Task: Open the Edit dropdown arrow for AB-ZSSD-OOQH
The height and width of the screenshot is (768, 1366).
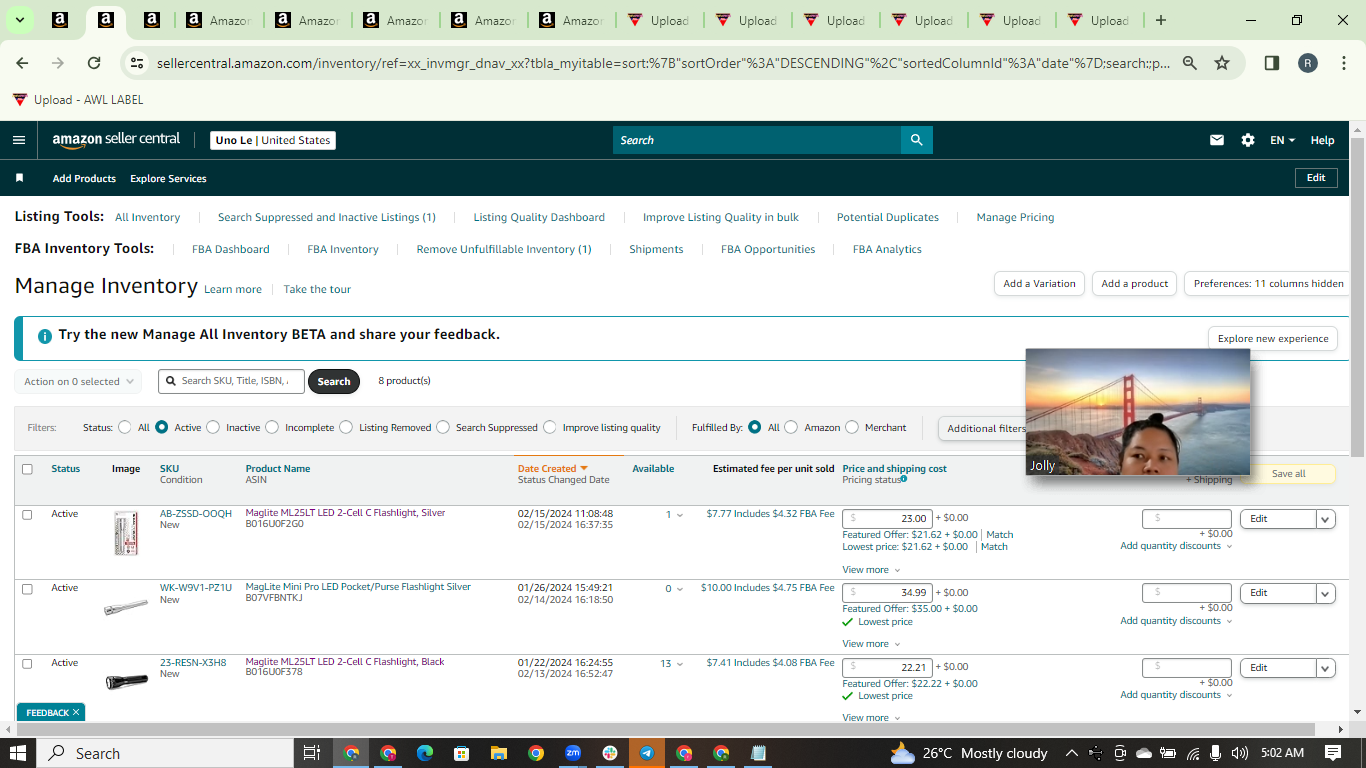Action: [x=1326, y=519]
